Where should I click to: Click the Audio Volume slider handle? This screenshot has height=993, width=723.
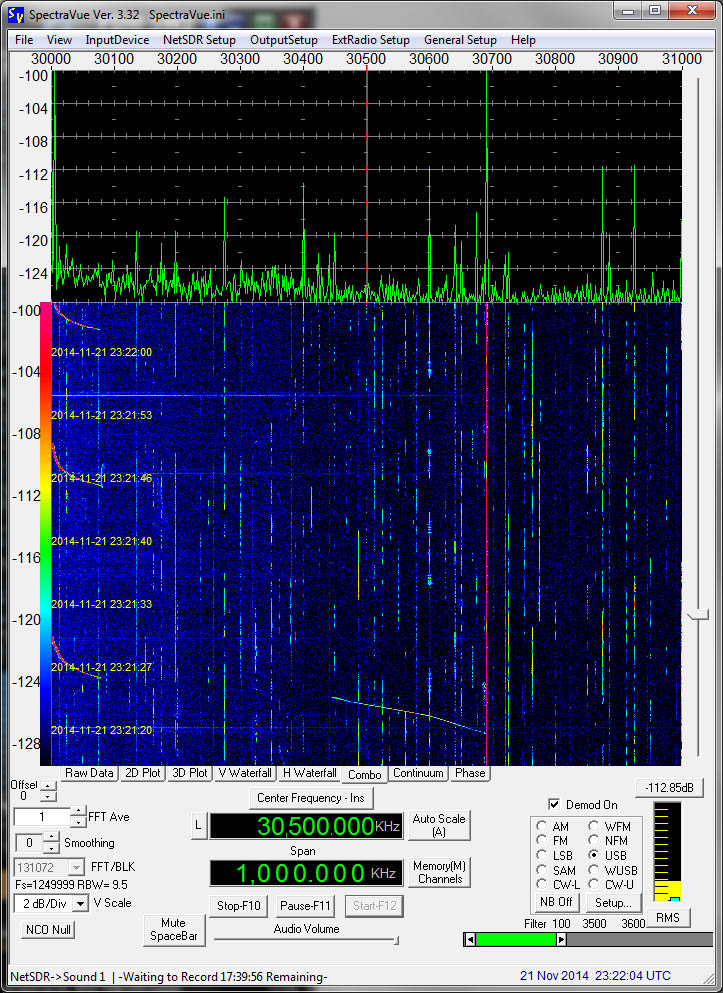pos(396,940)
